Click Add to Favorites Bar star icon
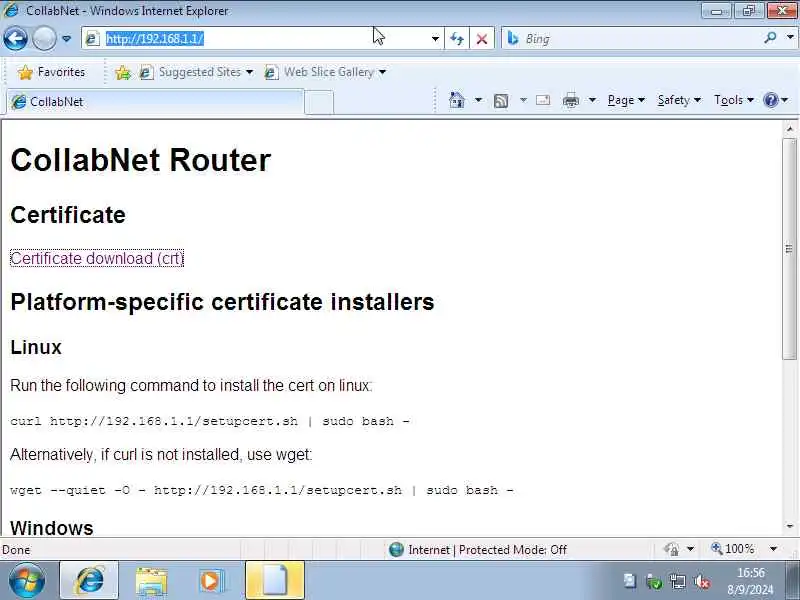Viewport: 800px width, 600px height. (x=122, y=72)
